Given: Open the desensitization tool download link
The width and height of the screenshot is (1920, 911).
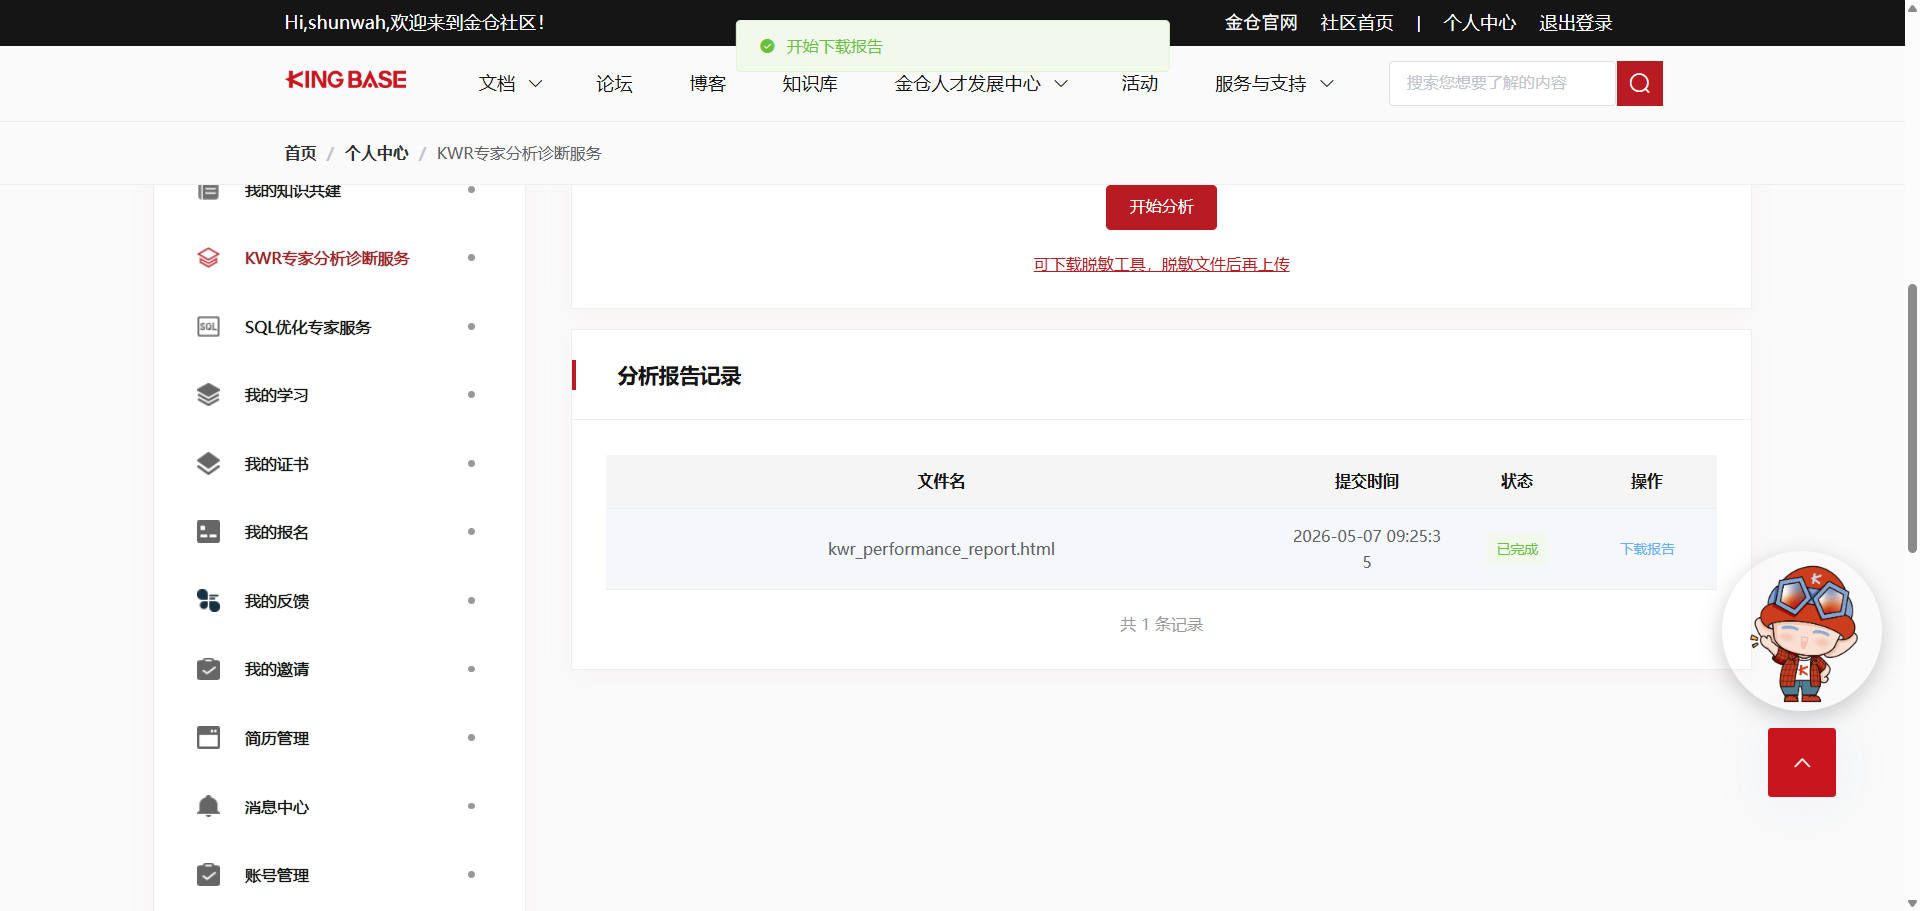Looking at the screenshot, I should 1161,264.
